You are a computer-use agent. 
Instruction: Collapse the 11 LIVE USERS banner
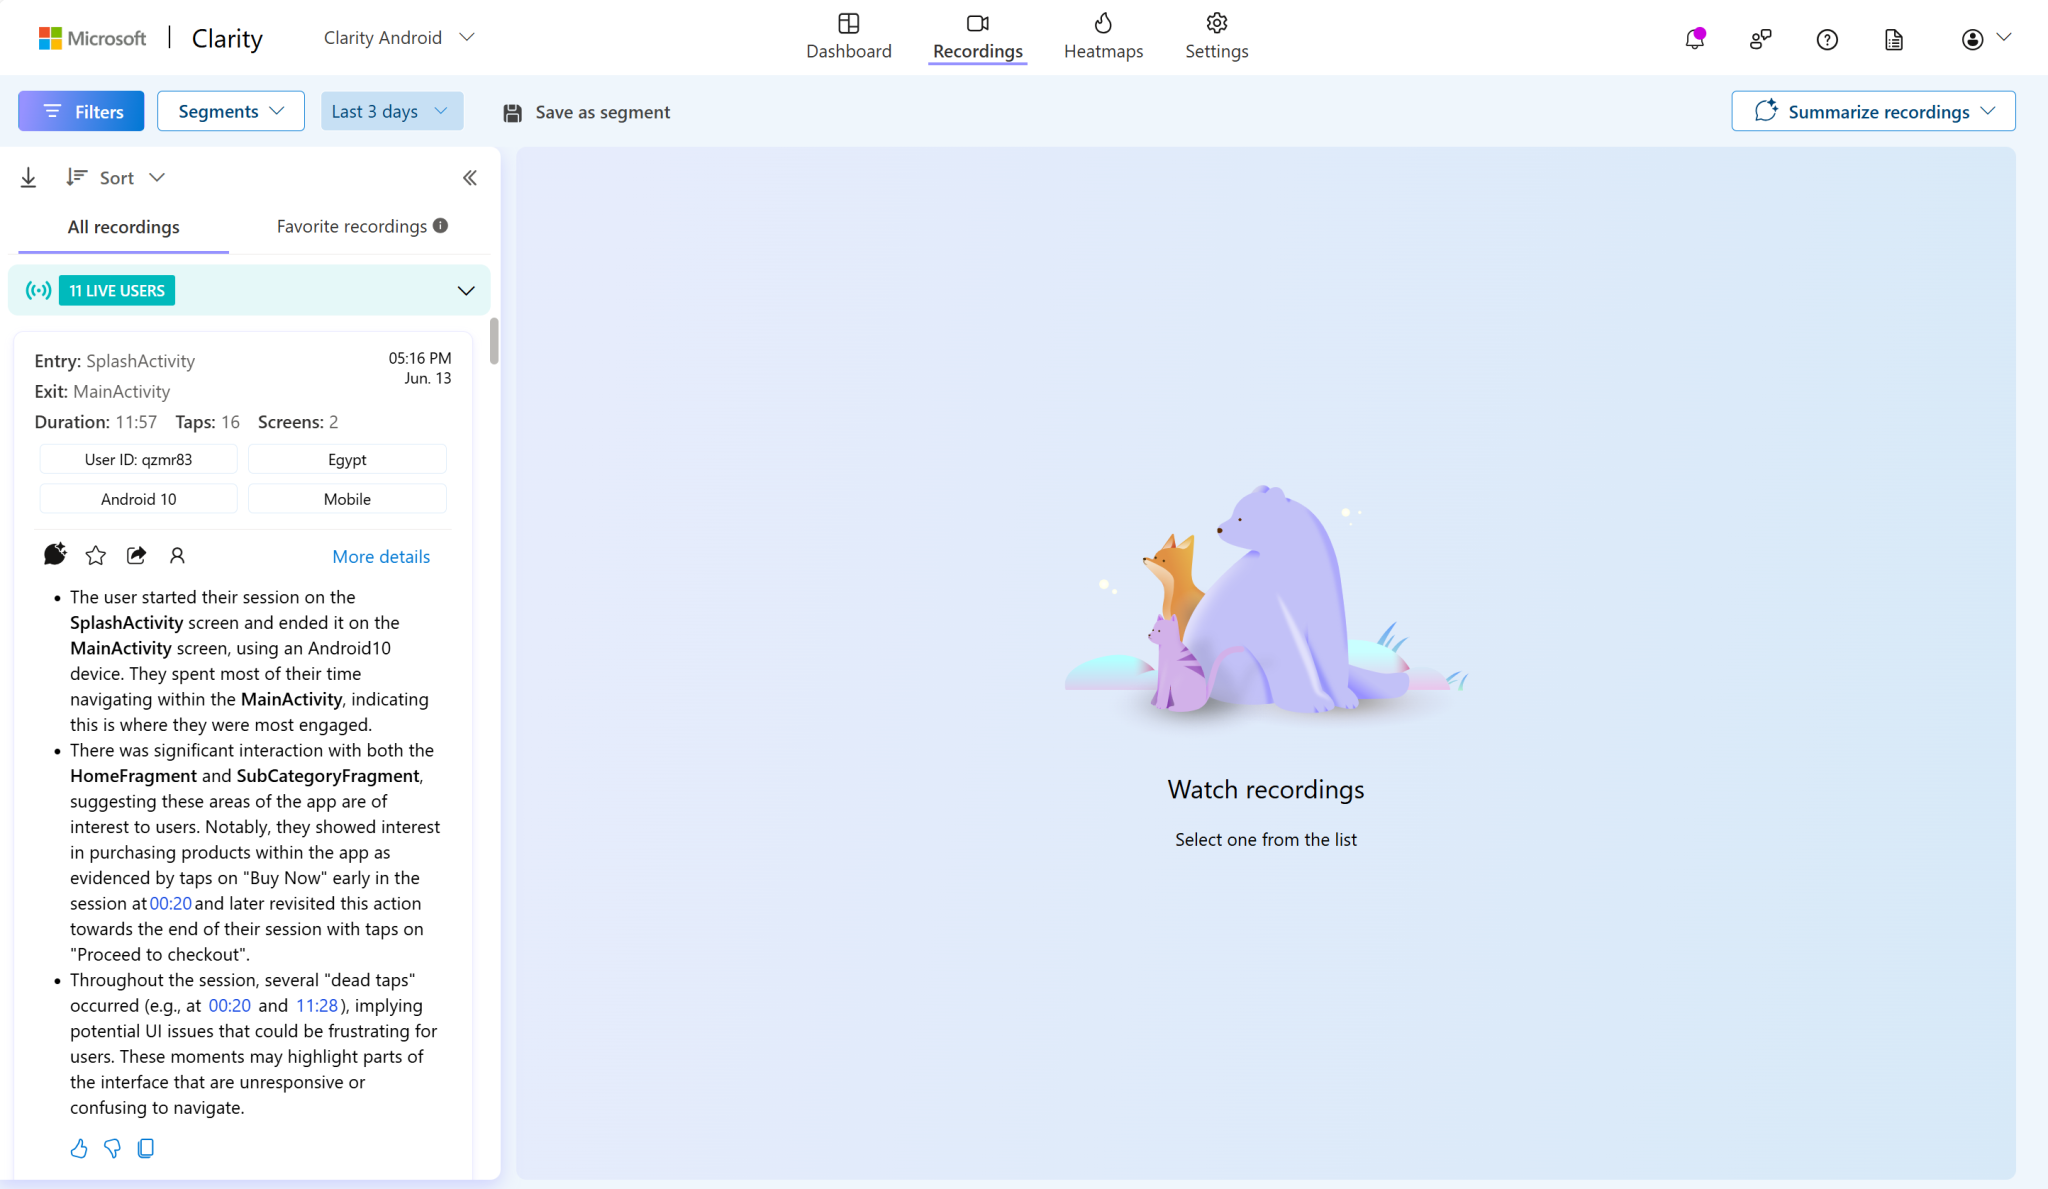(x=465, y=290)
